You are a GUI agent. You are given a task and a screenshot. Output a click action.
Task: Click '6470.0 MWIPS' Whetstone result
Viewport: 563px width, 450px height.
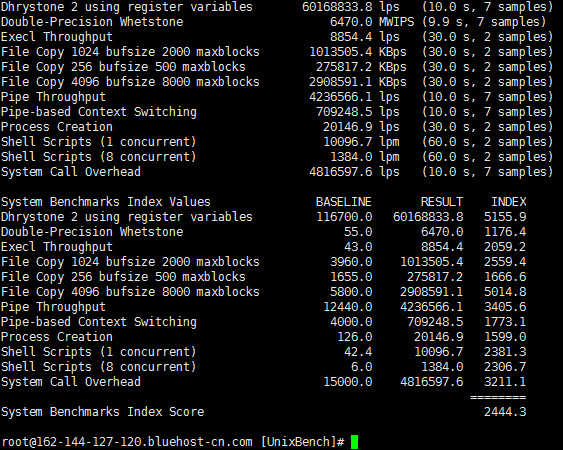point(372,22)
